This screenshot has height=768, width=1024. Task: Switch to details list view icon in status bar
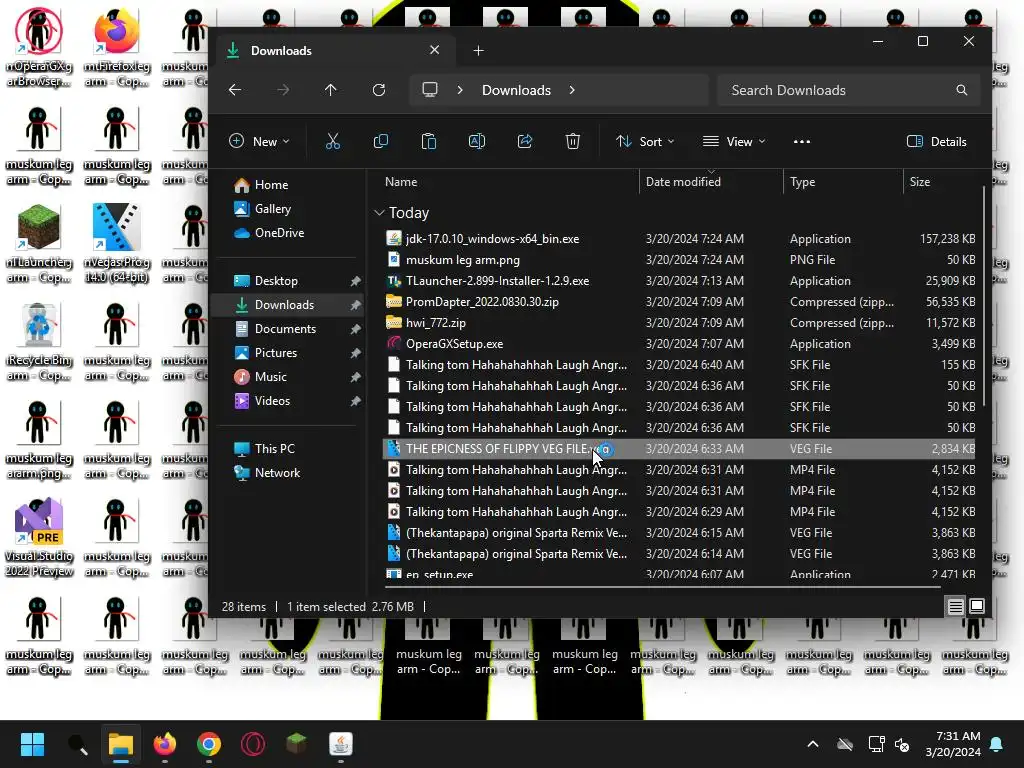pyautogui.click(x=955, y=607)
